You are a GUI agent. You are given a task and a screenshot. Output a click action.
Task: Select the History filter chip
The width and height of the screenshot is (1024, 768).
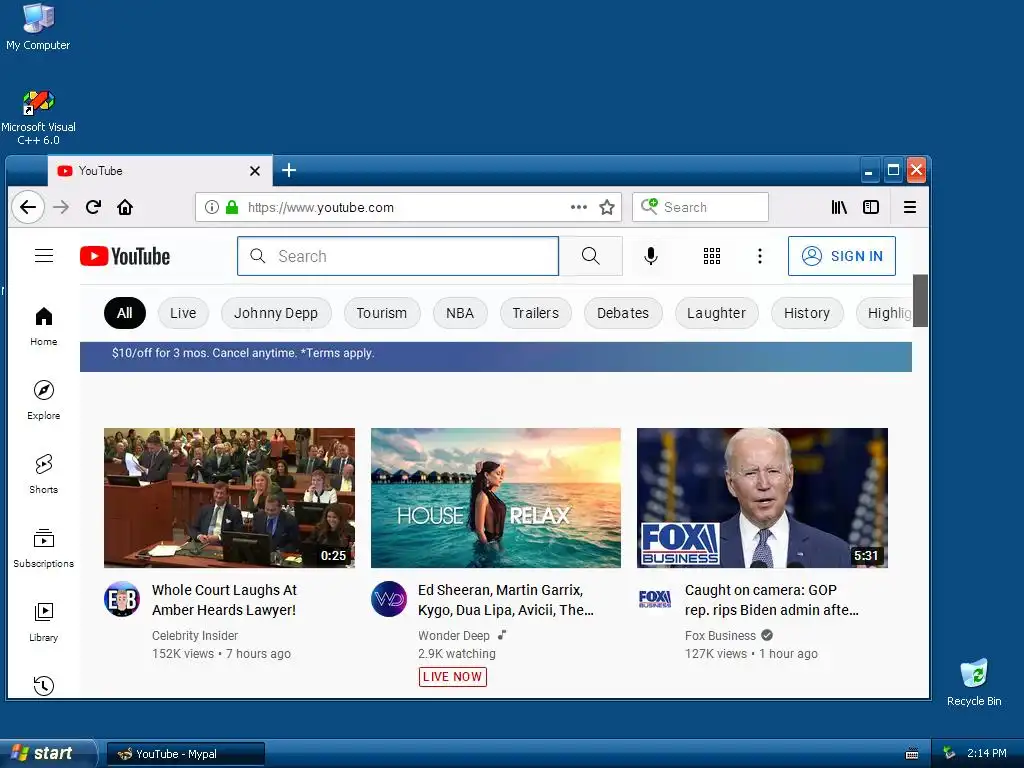pos(807,313)
